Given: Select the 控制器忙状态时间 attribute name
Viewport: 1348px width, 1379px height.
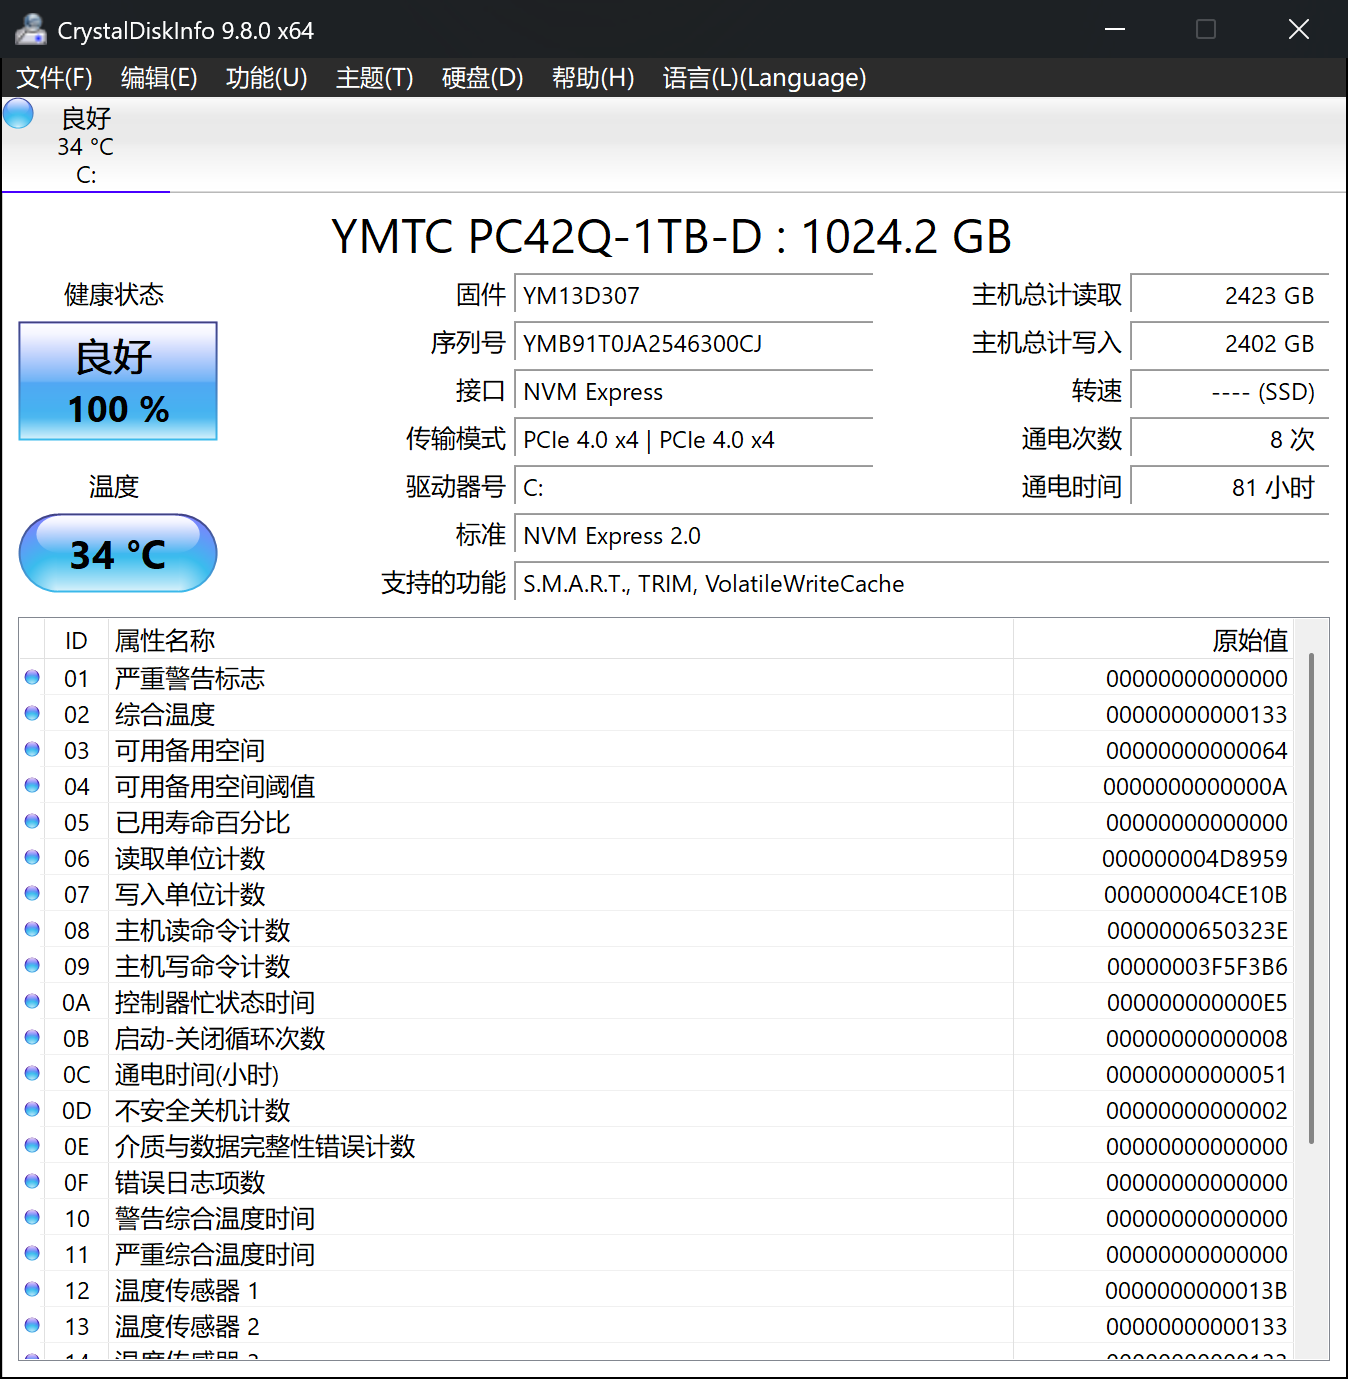Looking at the screenshot, I should [x=215, y=1003].
